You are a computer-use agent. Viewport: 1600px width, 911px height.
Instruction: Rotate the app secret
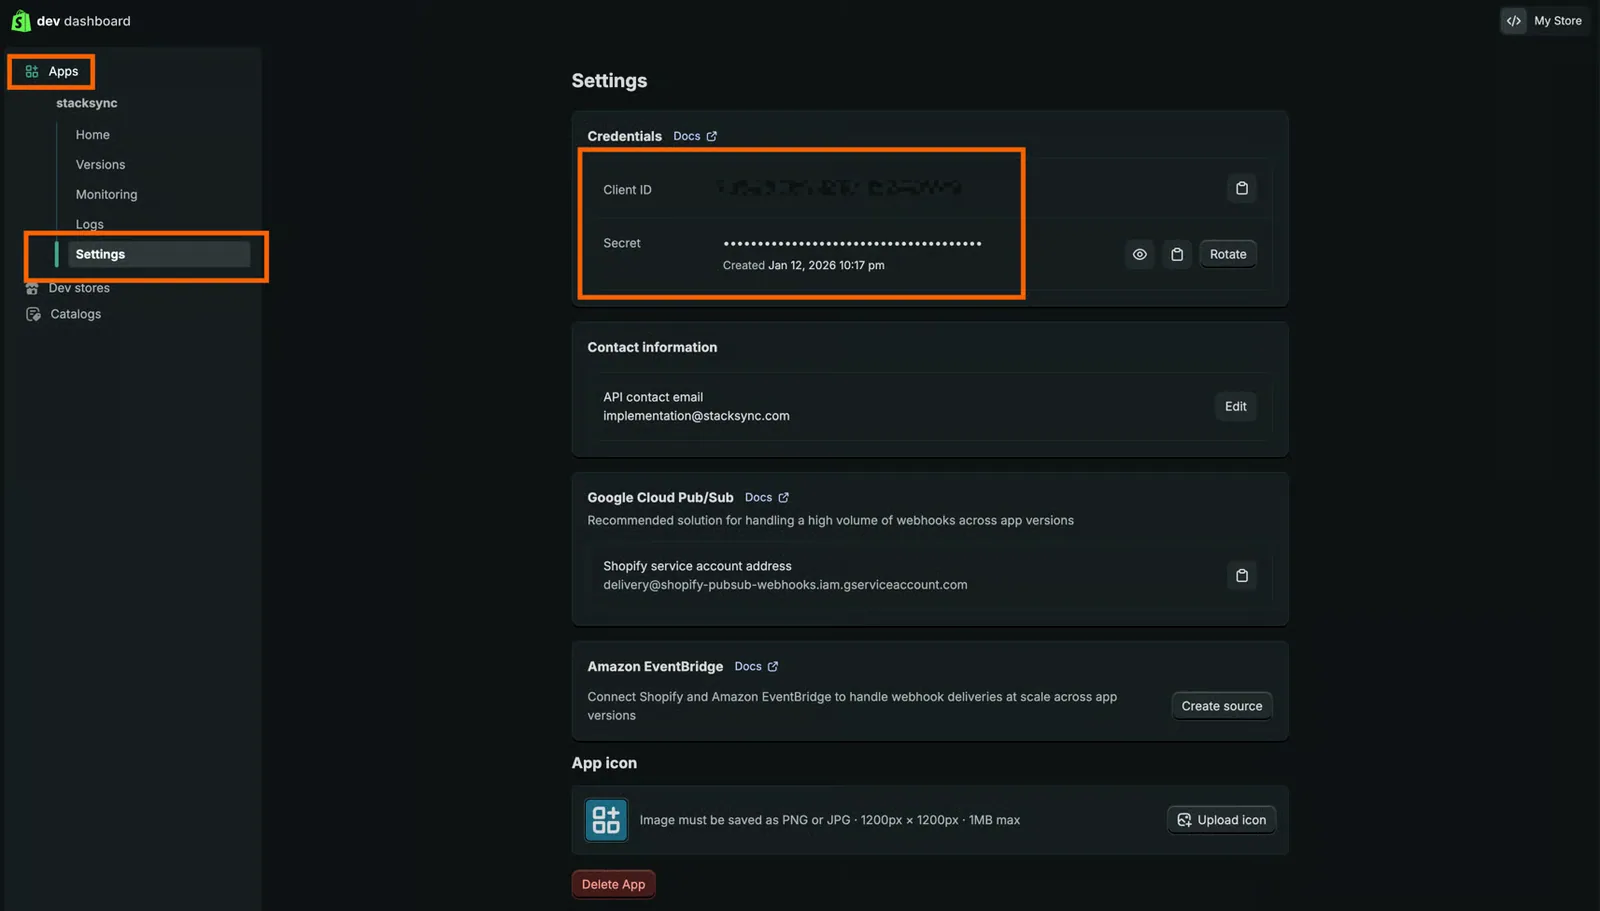click(x=1228, y=254)
